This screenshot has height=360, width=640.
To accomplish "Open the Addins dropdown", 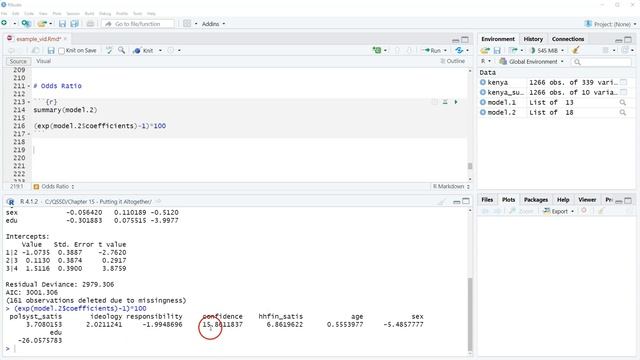I will [213, 24].
